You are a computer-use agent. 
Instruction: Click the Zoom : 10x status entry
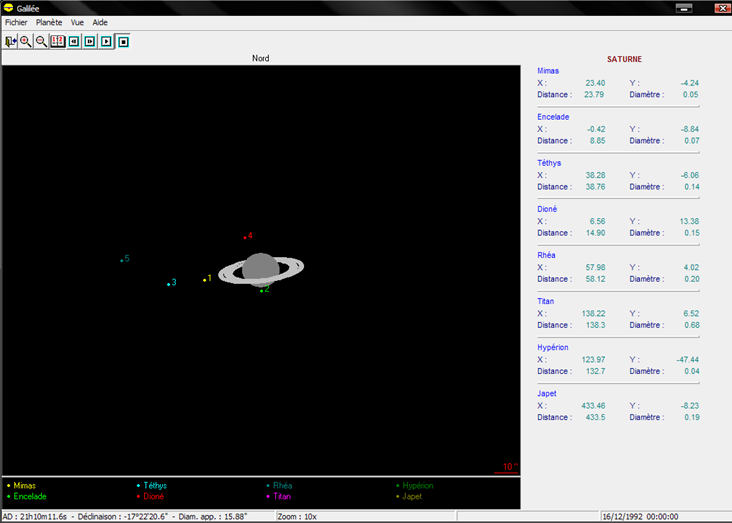297,517
